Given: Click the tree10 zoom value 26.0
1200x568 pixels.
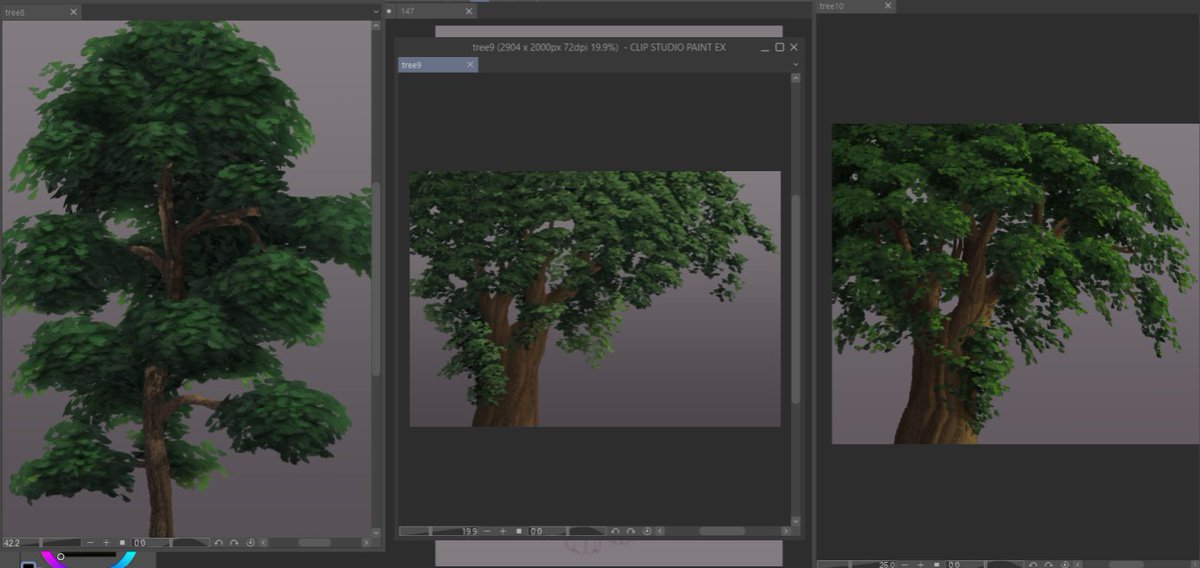Looking at the screenshot, I should pos(887,564).
